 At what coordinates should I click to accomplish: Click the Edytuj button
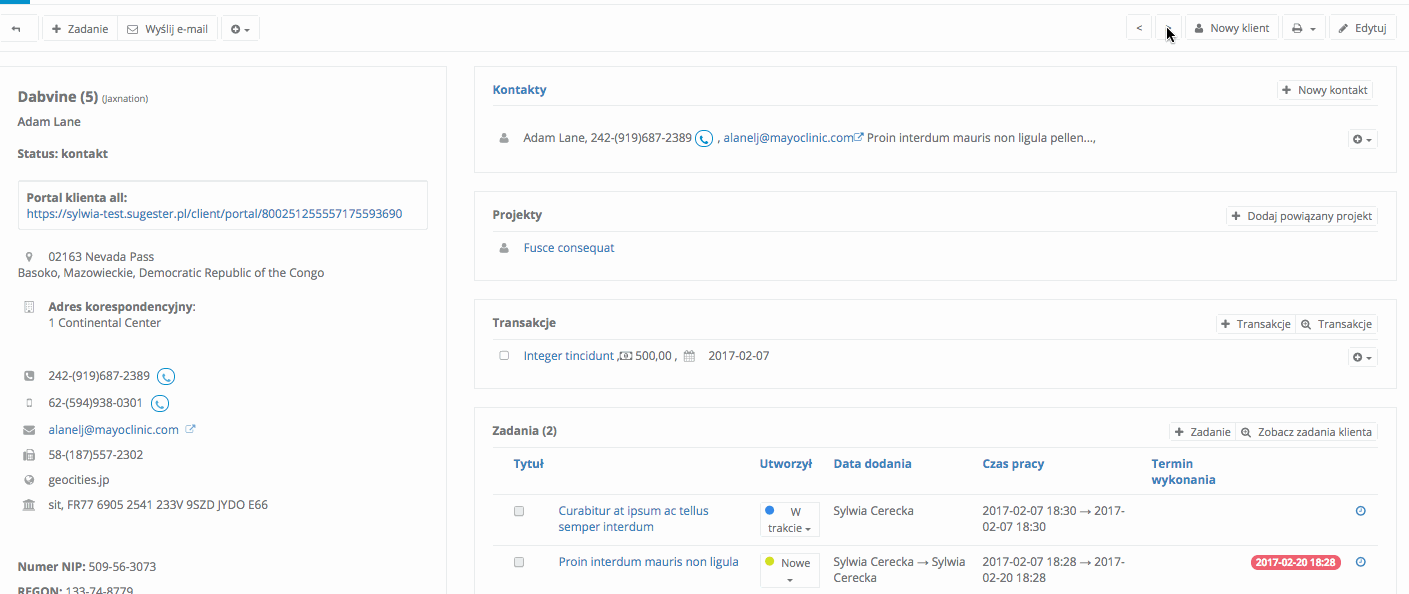click(1362, 29)
